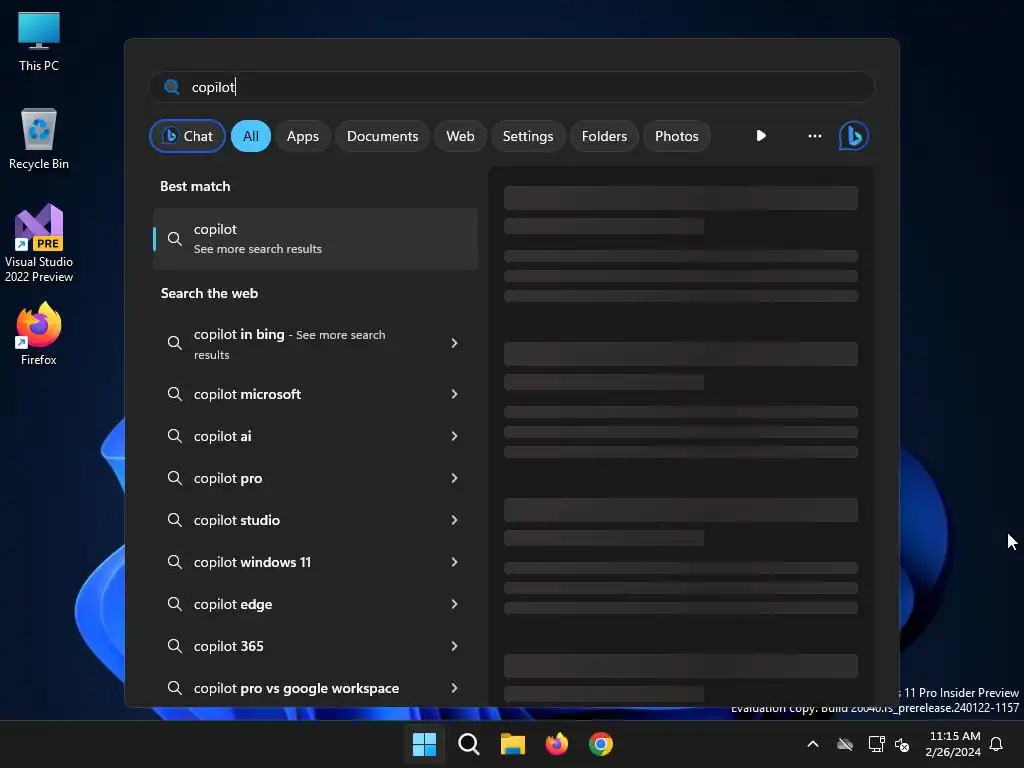Click the muted volume tray icon

[x=903, y=744]
